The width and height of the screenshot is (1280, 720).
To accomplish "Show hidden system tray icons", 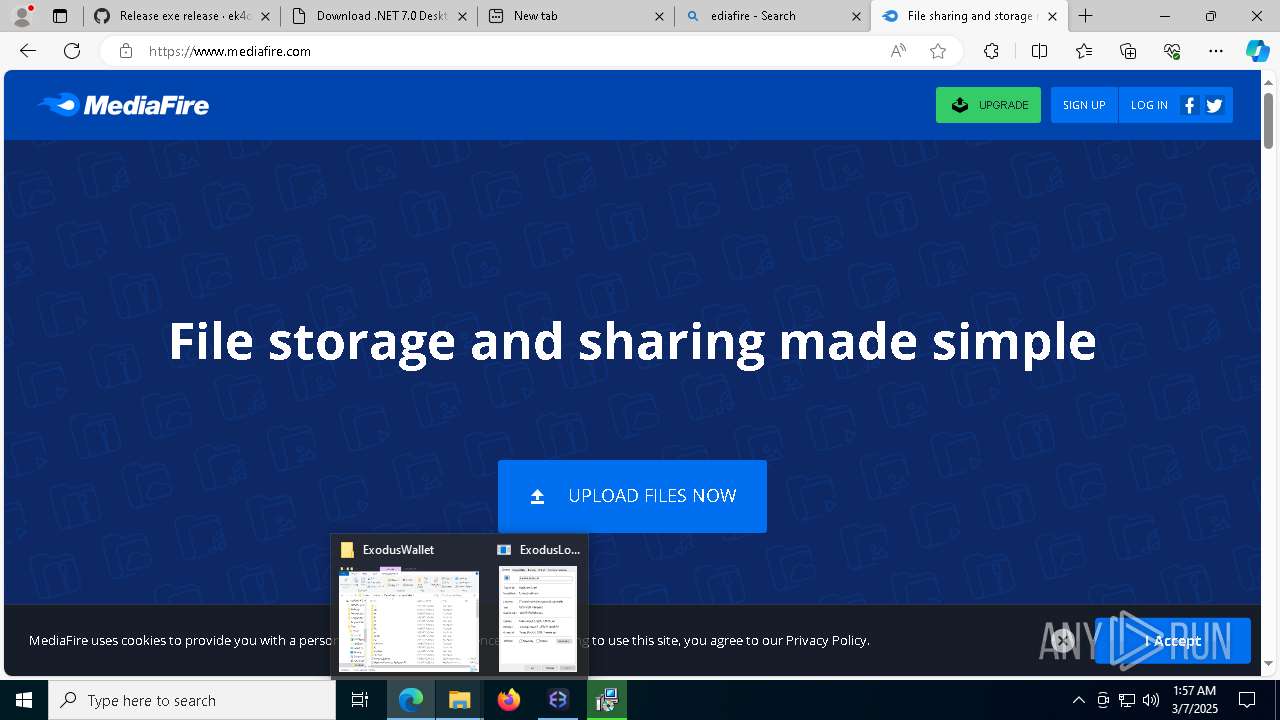I will click(x=1078, y=700).
